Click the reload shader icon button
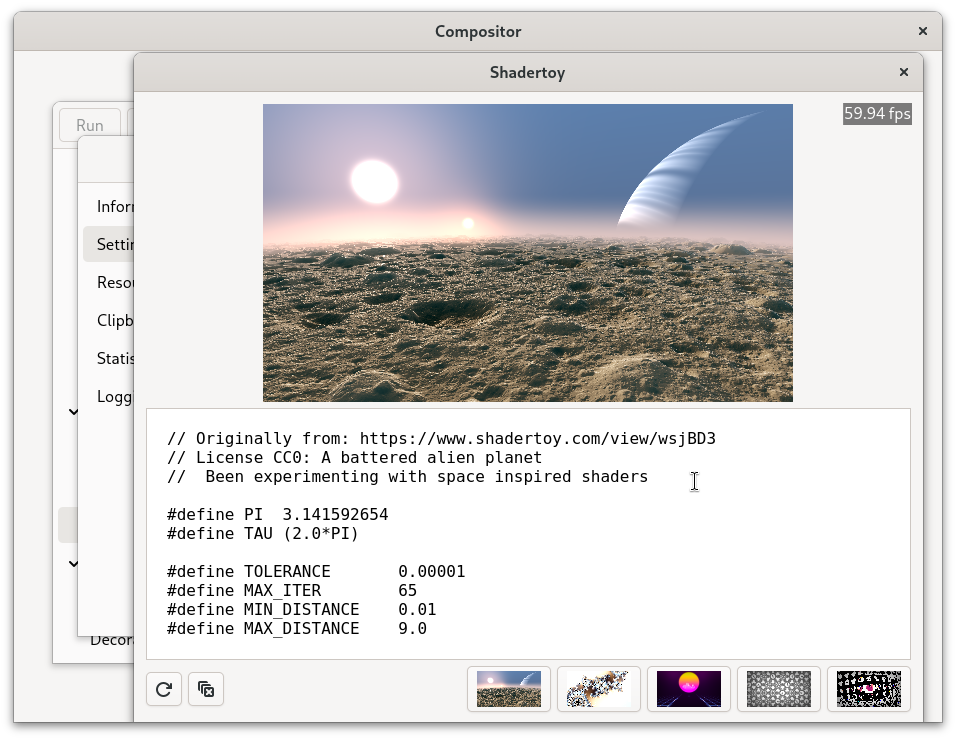 [164, 689]
